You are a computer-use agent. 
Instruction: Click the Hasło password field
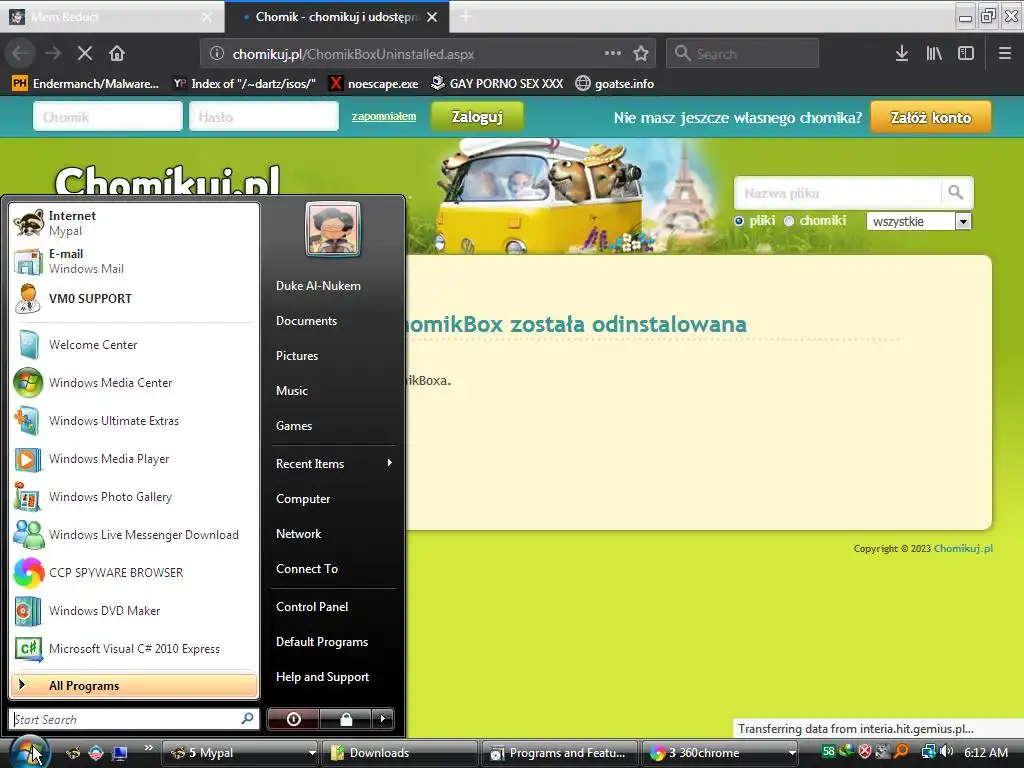coord(264,117)
